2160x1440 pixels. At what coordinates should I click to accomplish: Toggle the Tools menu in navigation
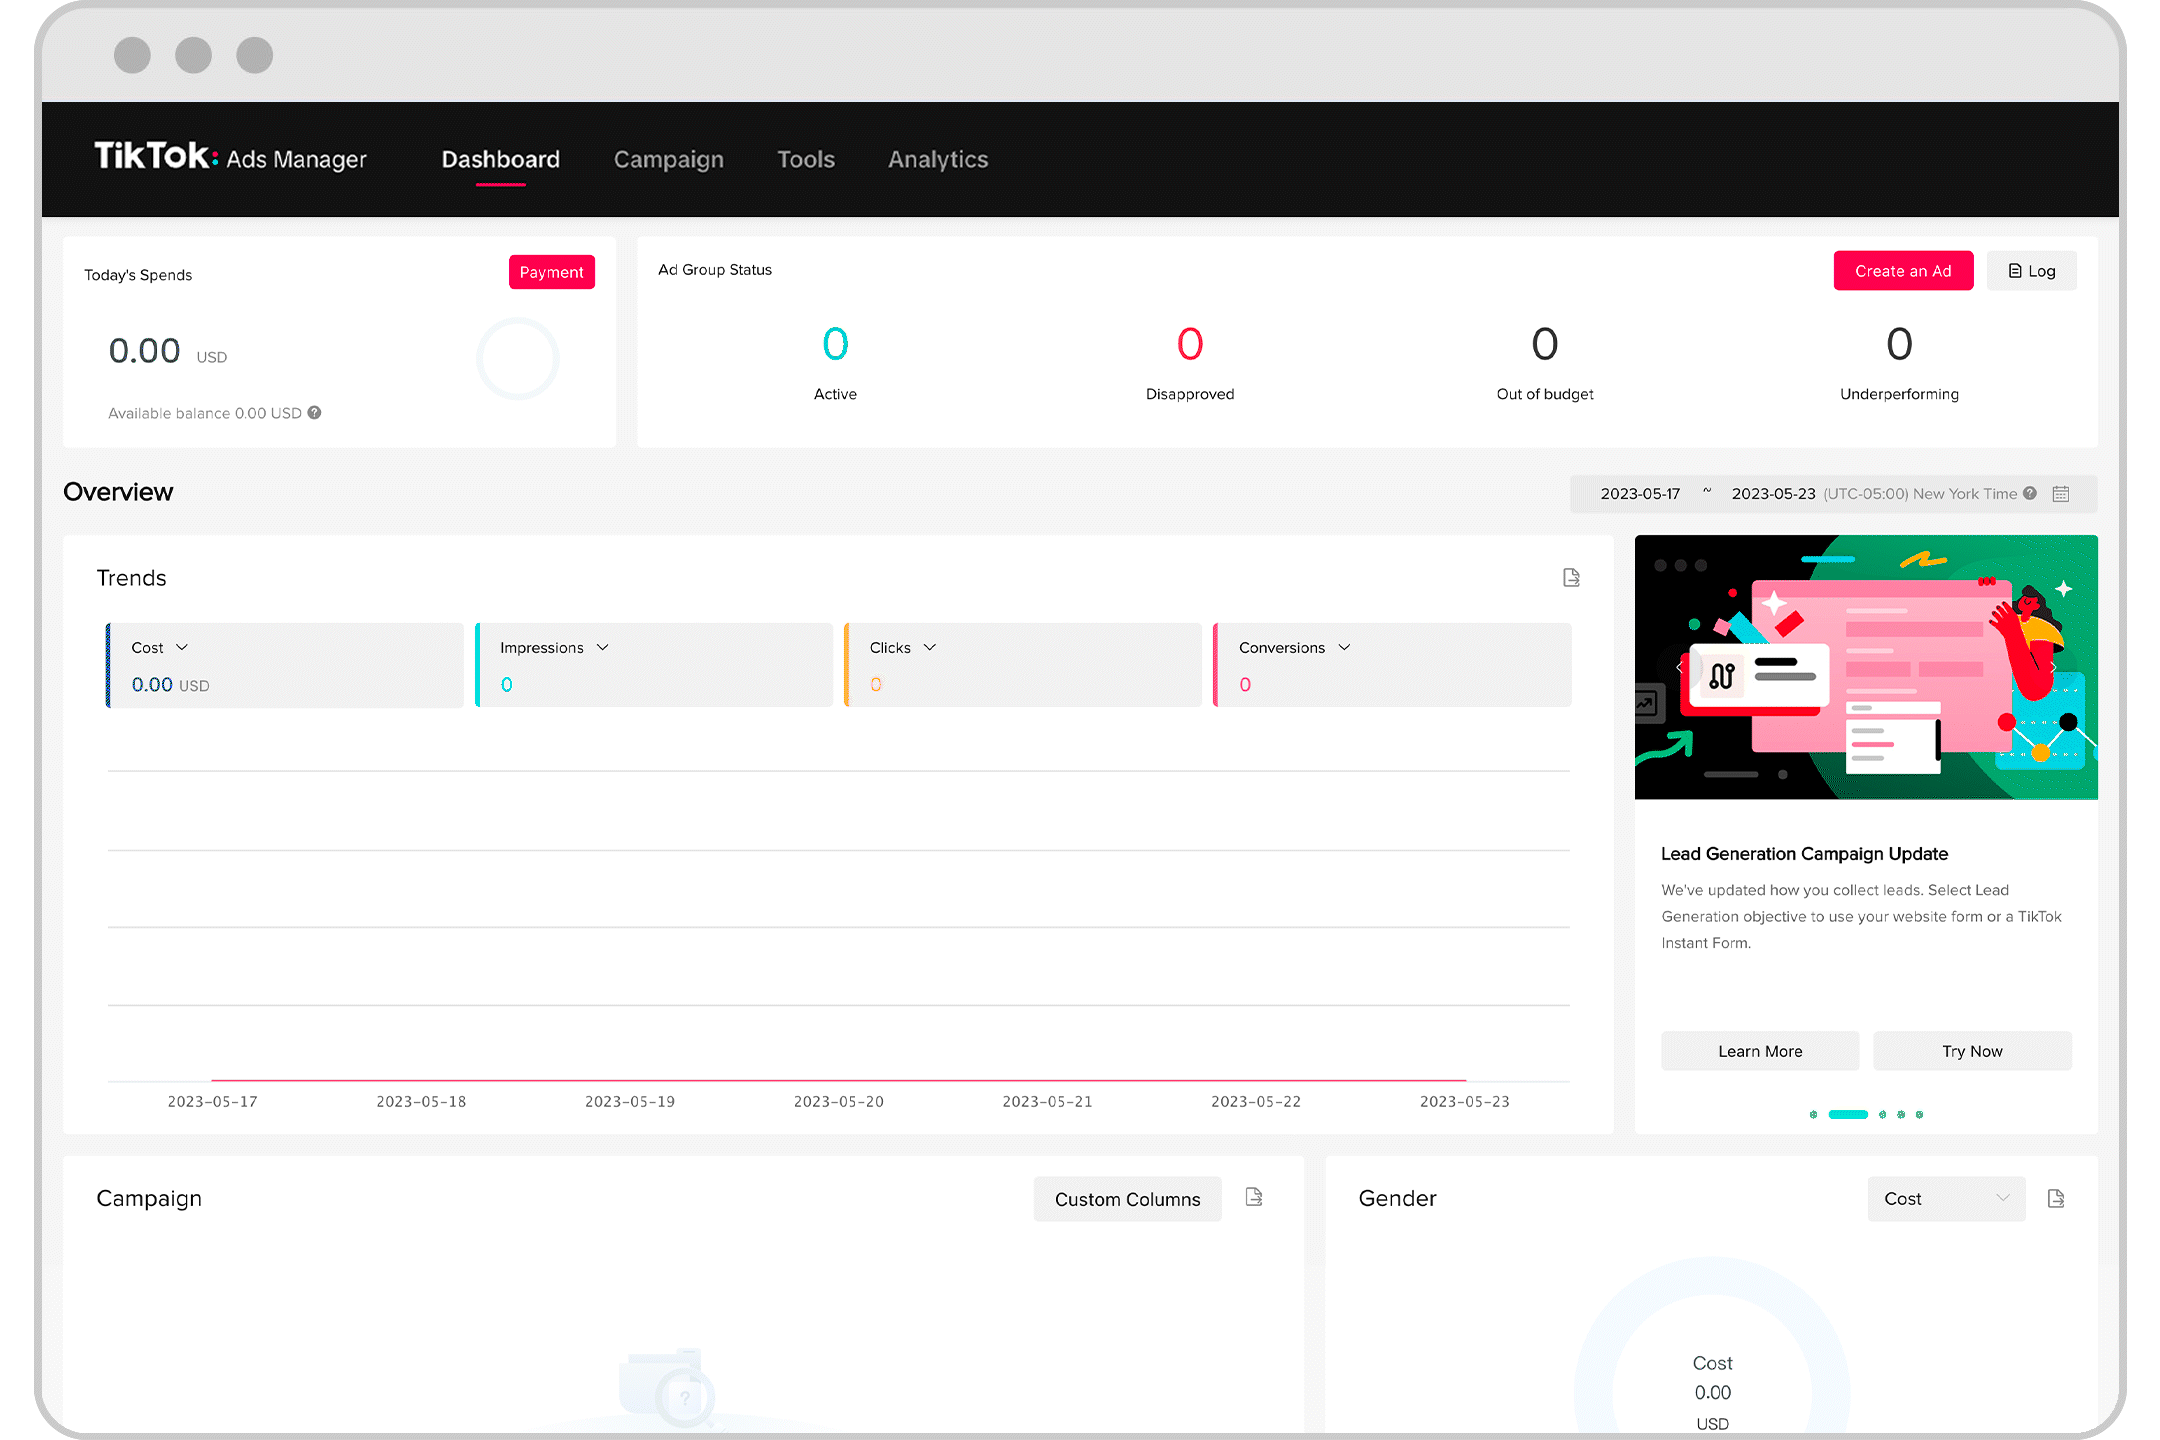(x=805, y=158)
